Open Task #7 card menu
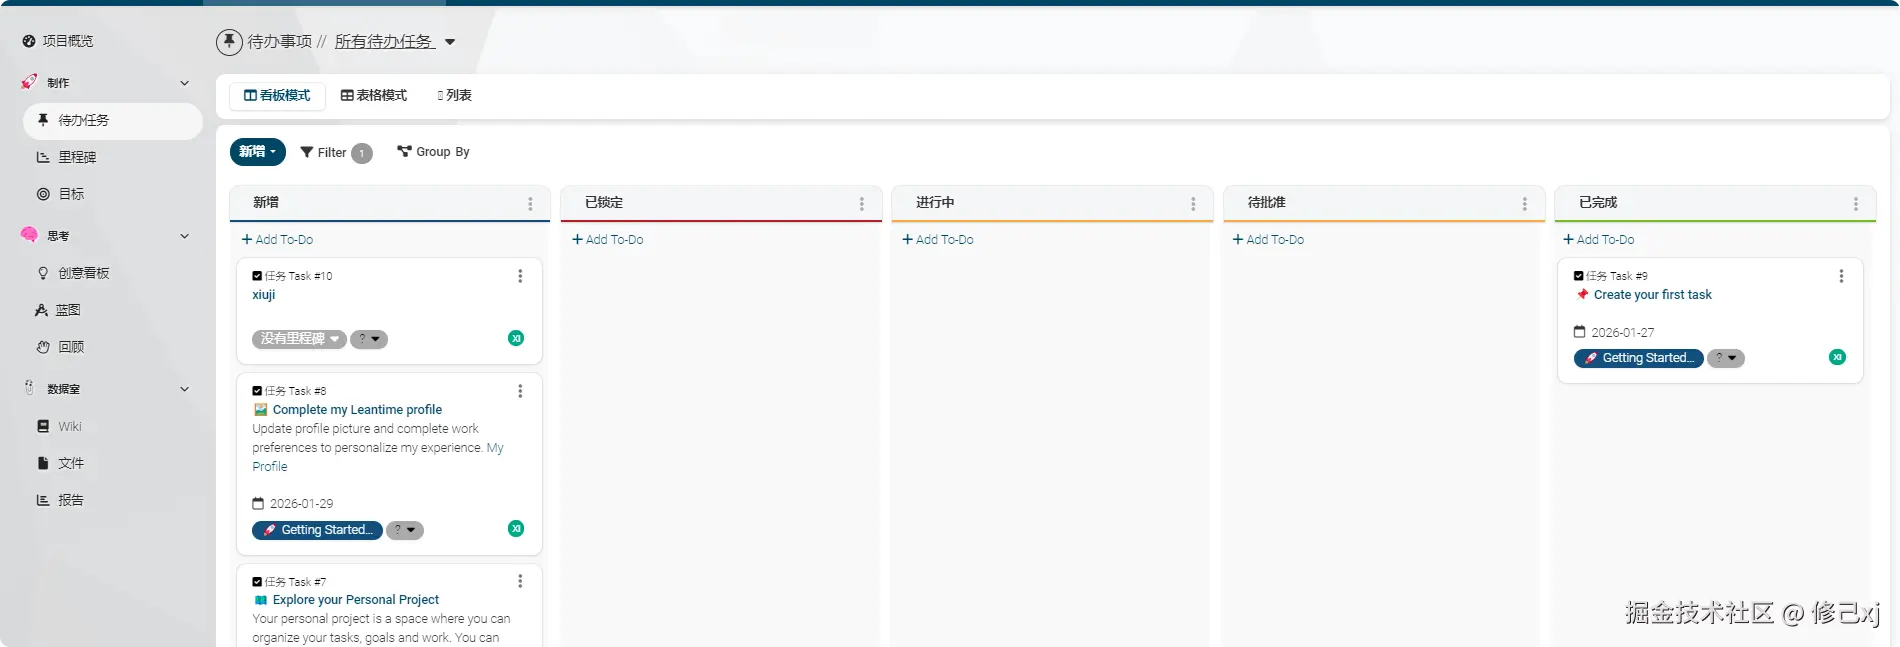This screenshot has height=647, width=1900. [520, 581]
